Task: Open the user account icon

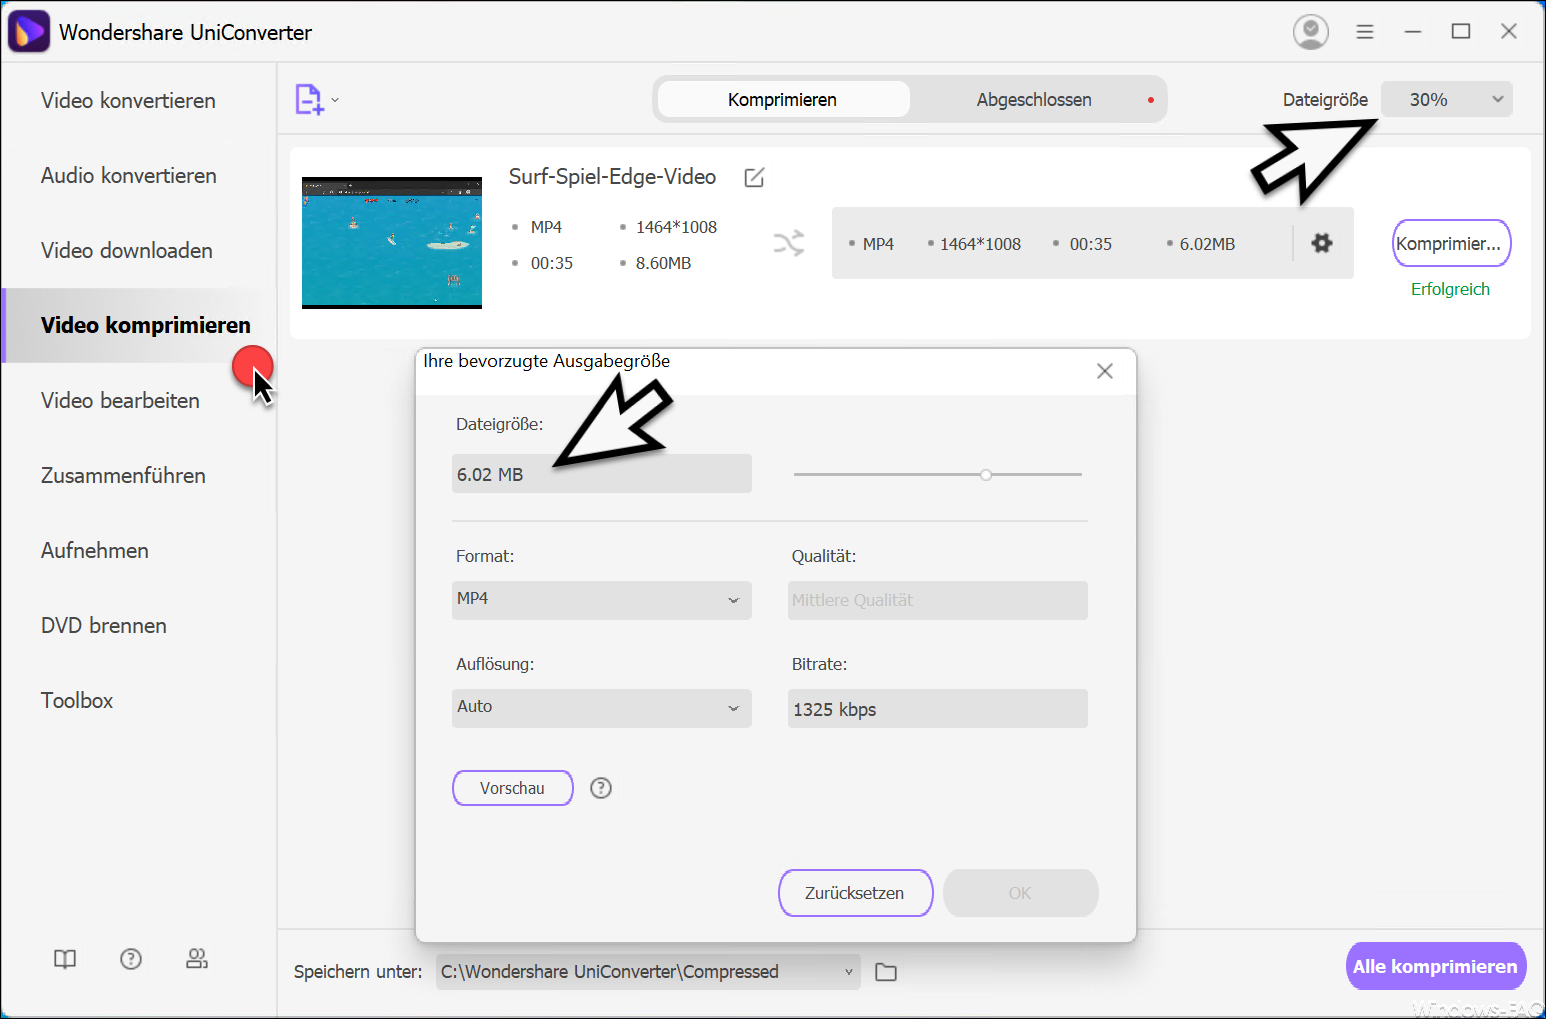Action: point(1310,32)
